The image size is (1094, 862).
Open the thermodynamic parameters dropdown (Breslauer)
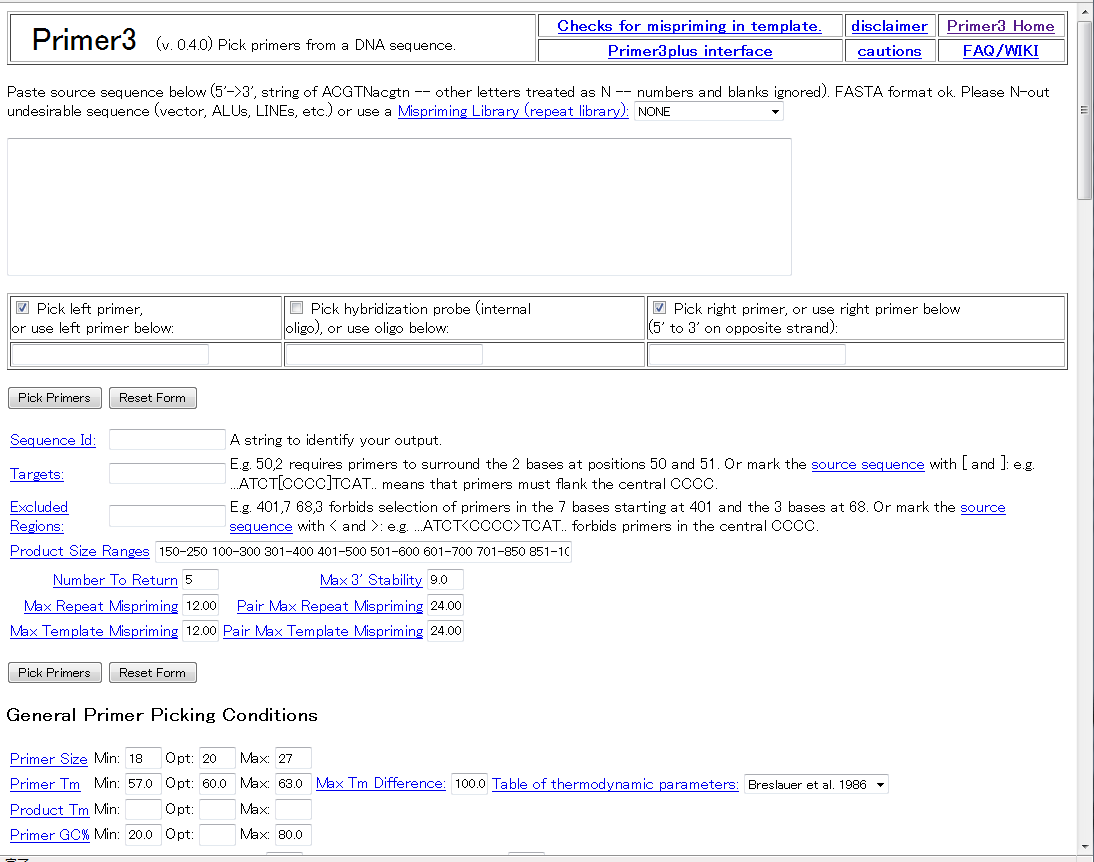point(816,785)
